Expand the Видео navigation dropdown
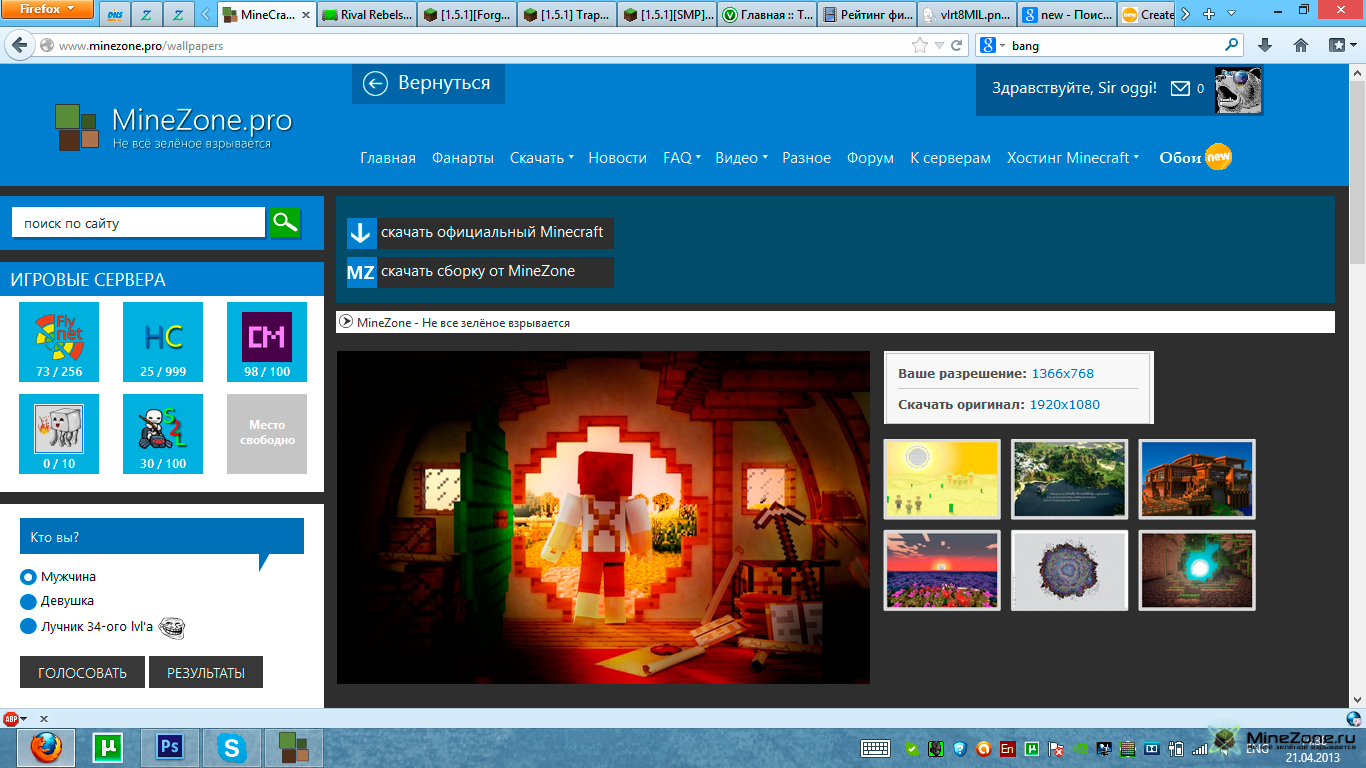 (741, 158)
